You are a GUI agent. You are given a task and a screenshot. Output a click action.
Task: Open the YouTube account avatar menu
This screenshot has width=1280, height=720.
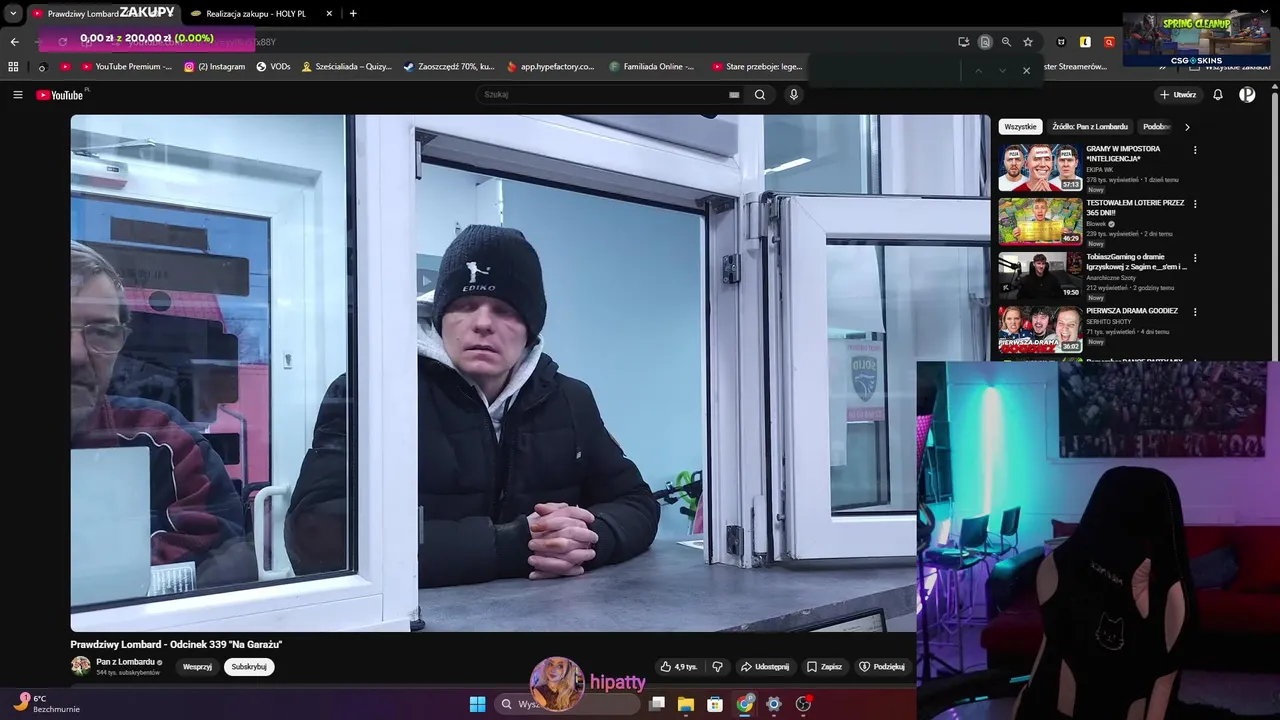tap(1247, 95)
